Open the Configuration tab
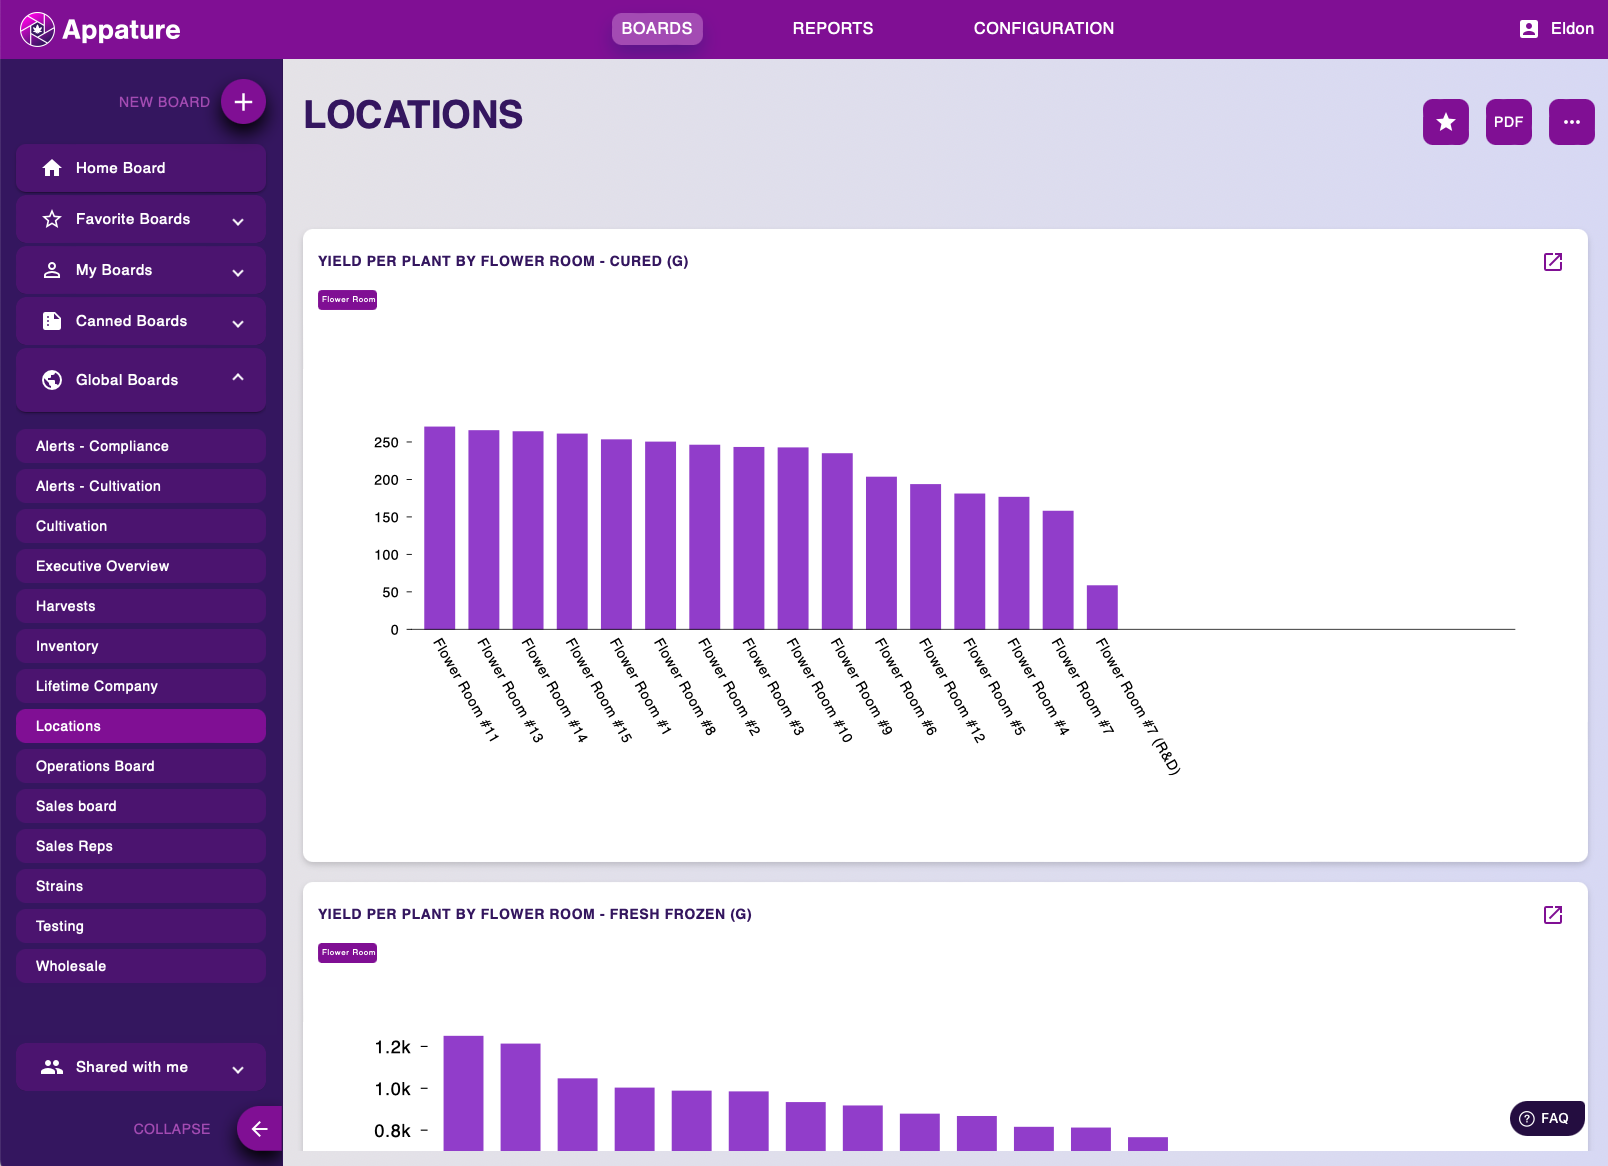The height and width of the screenshot is (1166, 1608). (1043, 29)
